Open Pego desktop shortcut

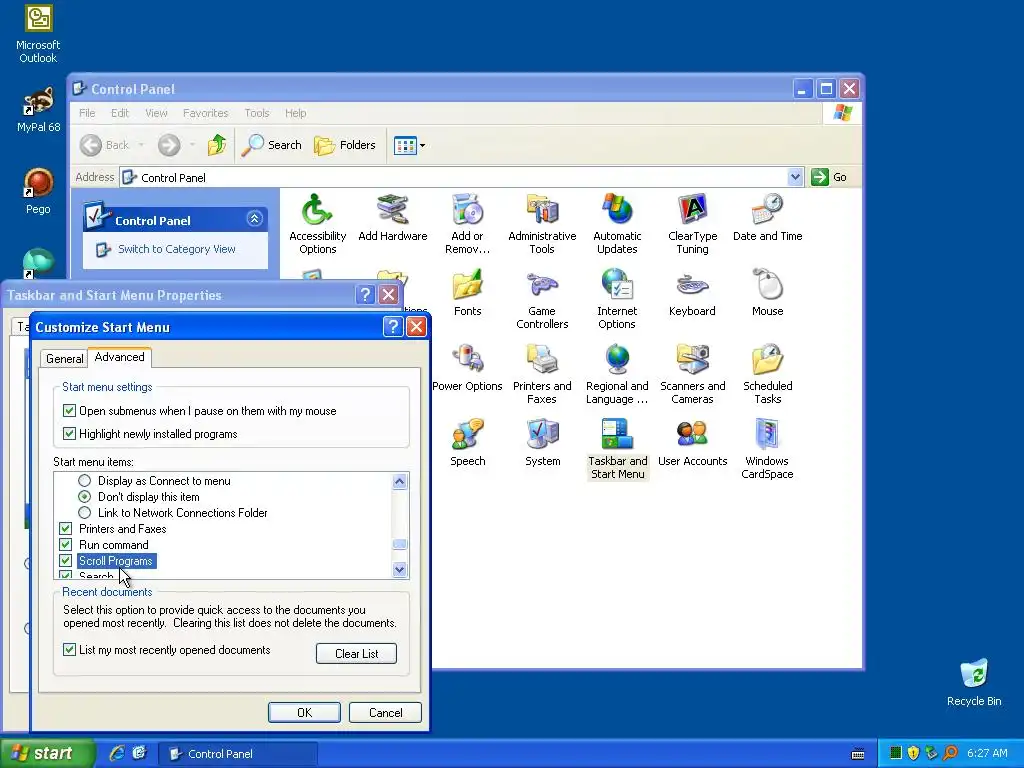[x=38, y=191]
